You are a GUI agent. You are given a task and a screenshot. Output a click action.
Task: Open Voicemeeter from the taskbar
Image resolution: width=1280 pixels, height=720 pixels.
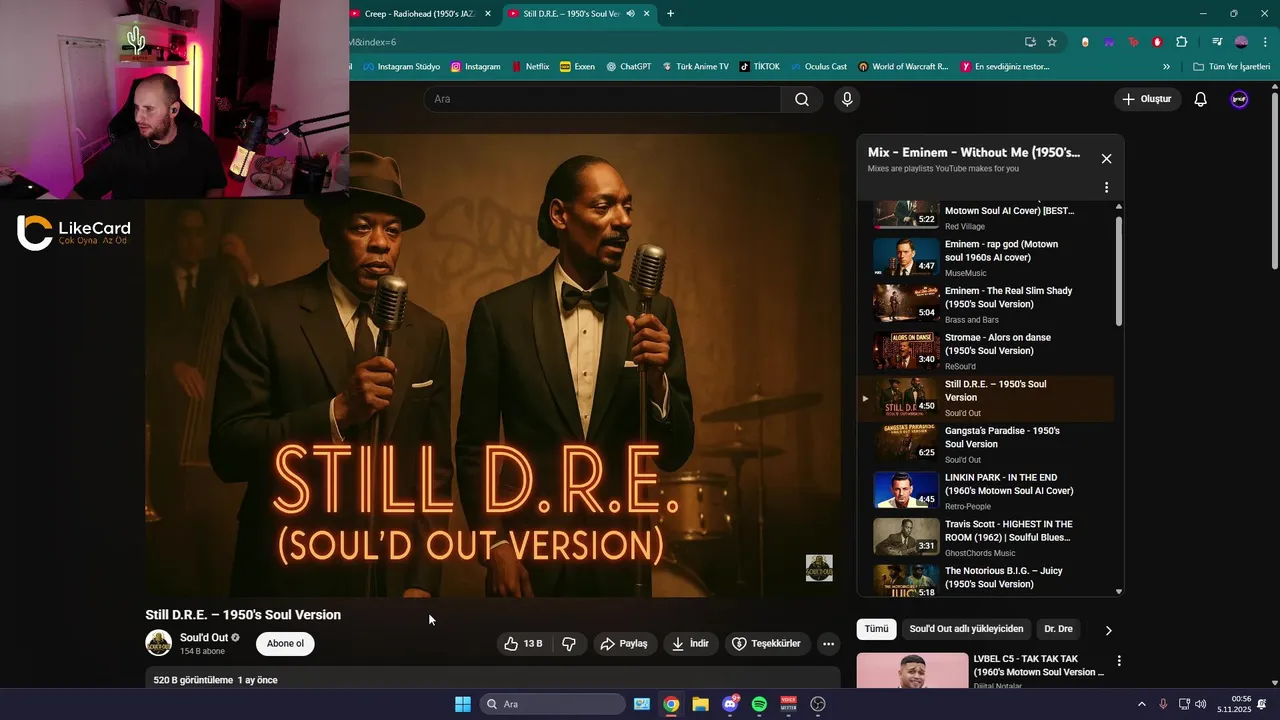click(x=788, y=704)
